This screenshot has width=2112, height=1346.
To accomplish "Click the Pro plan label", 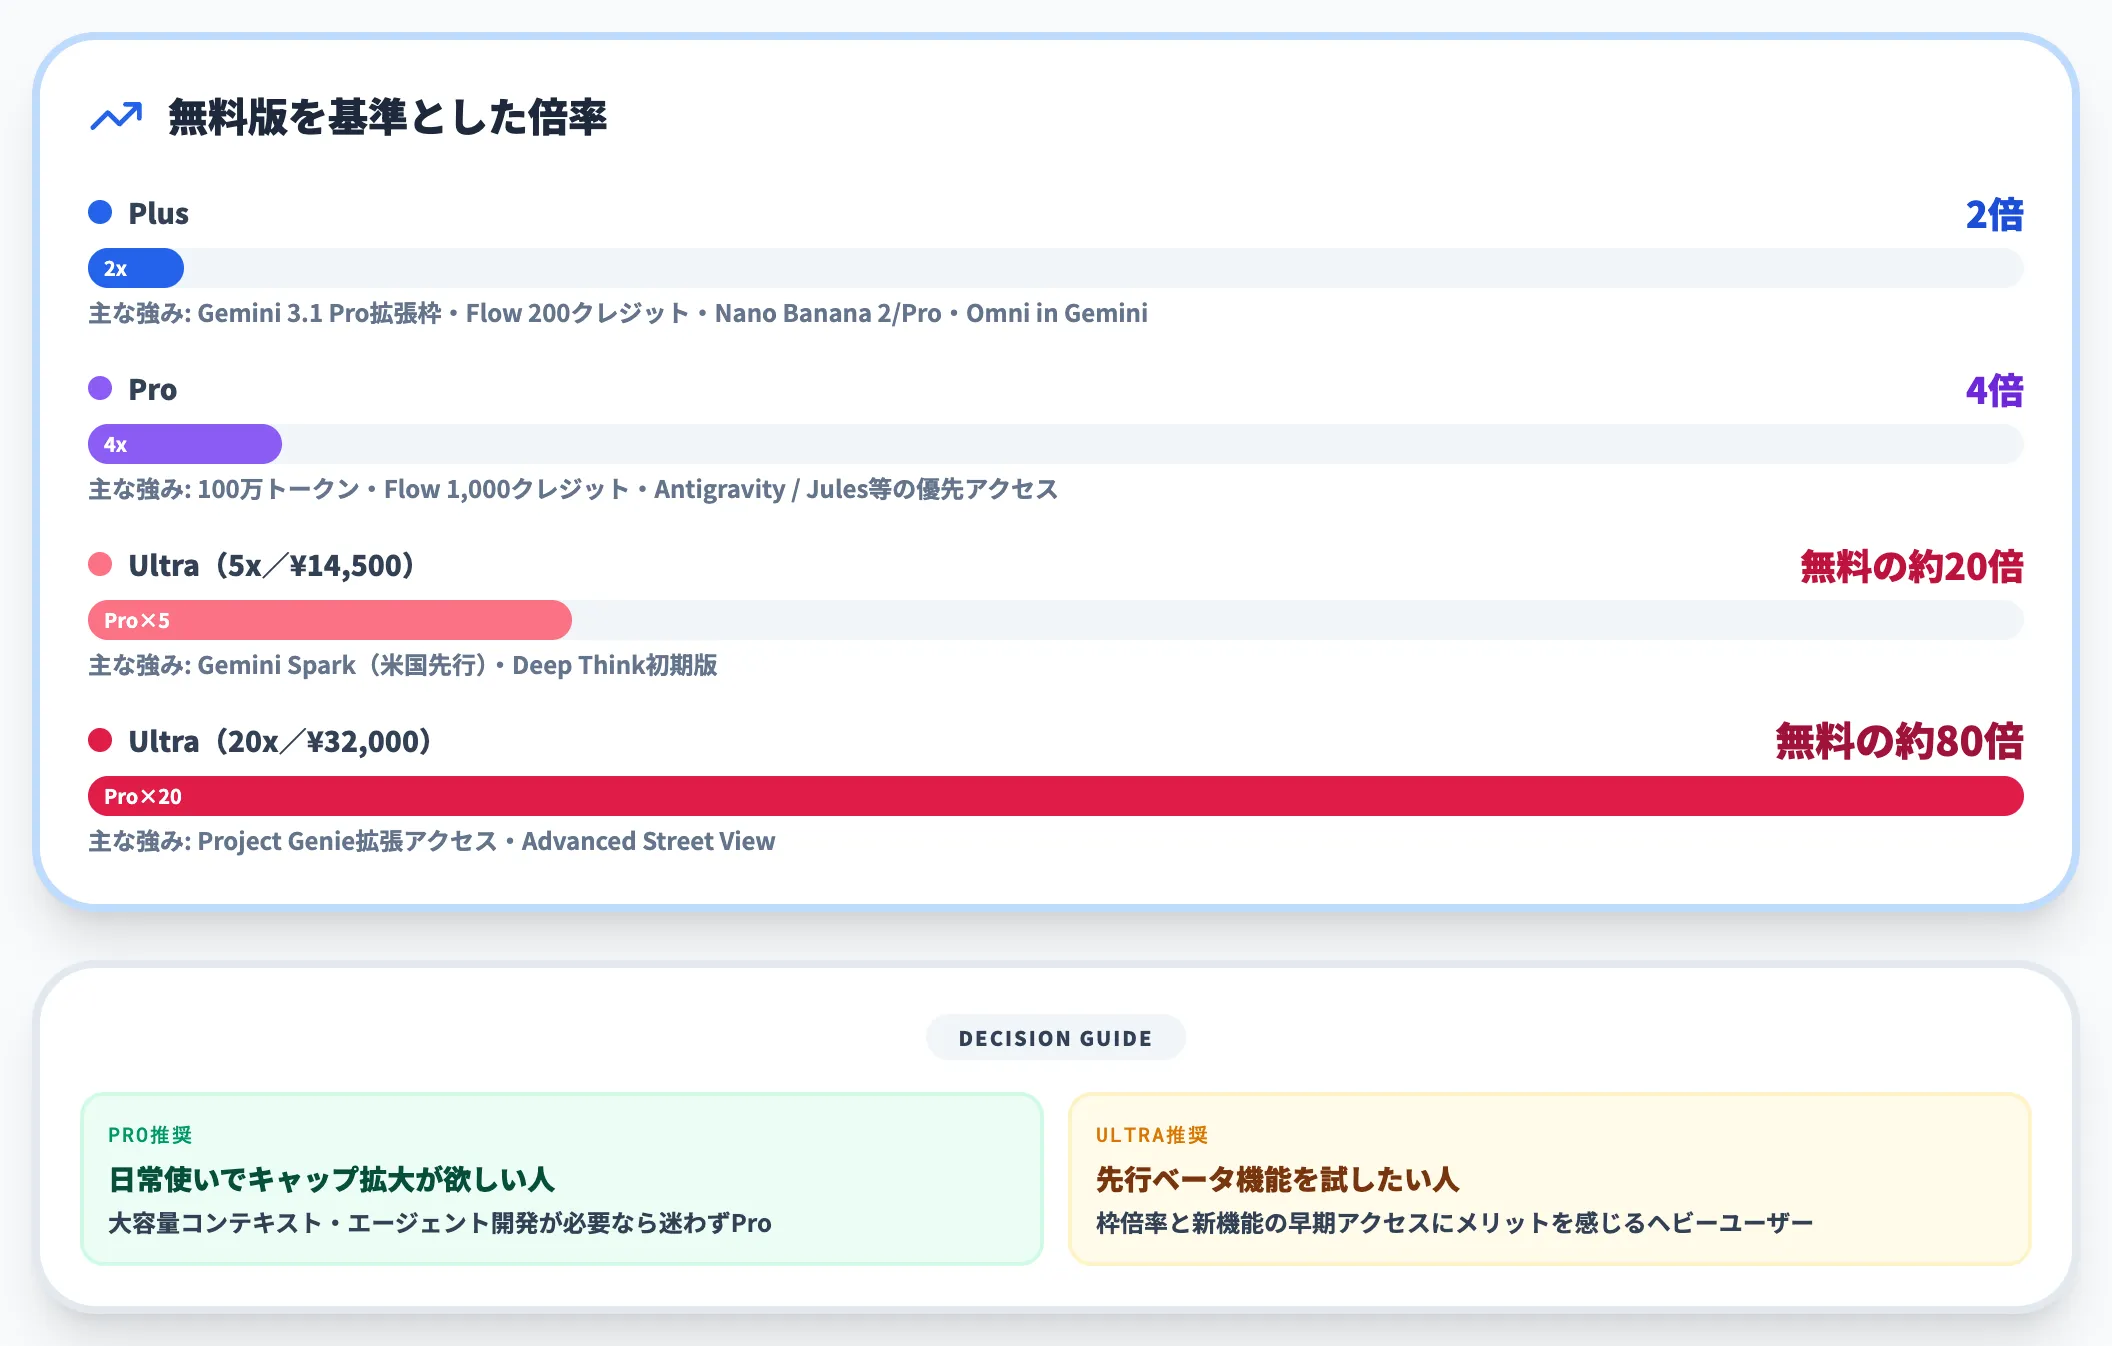I will point(152,389).
